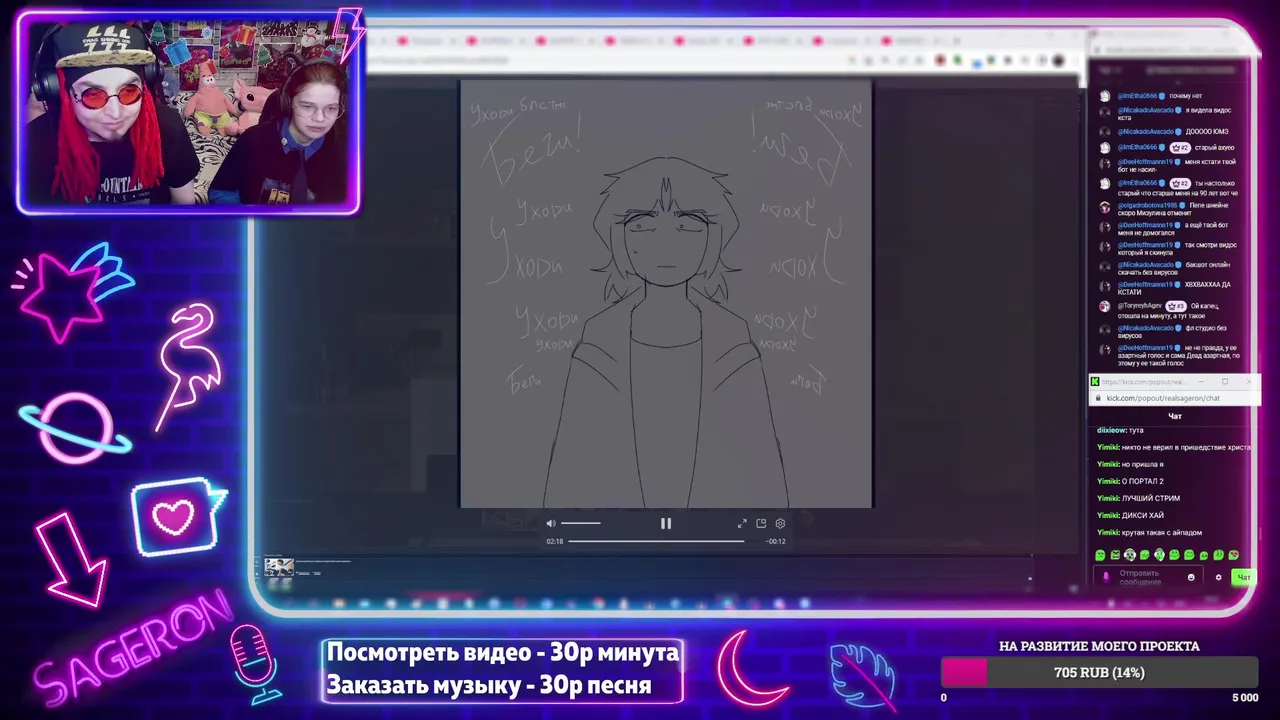Screen dimensions: 1280x720
Task: Click the Kick logo tab icon in popout window
Action: (1095, 382)
